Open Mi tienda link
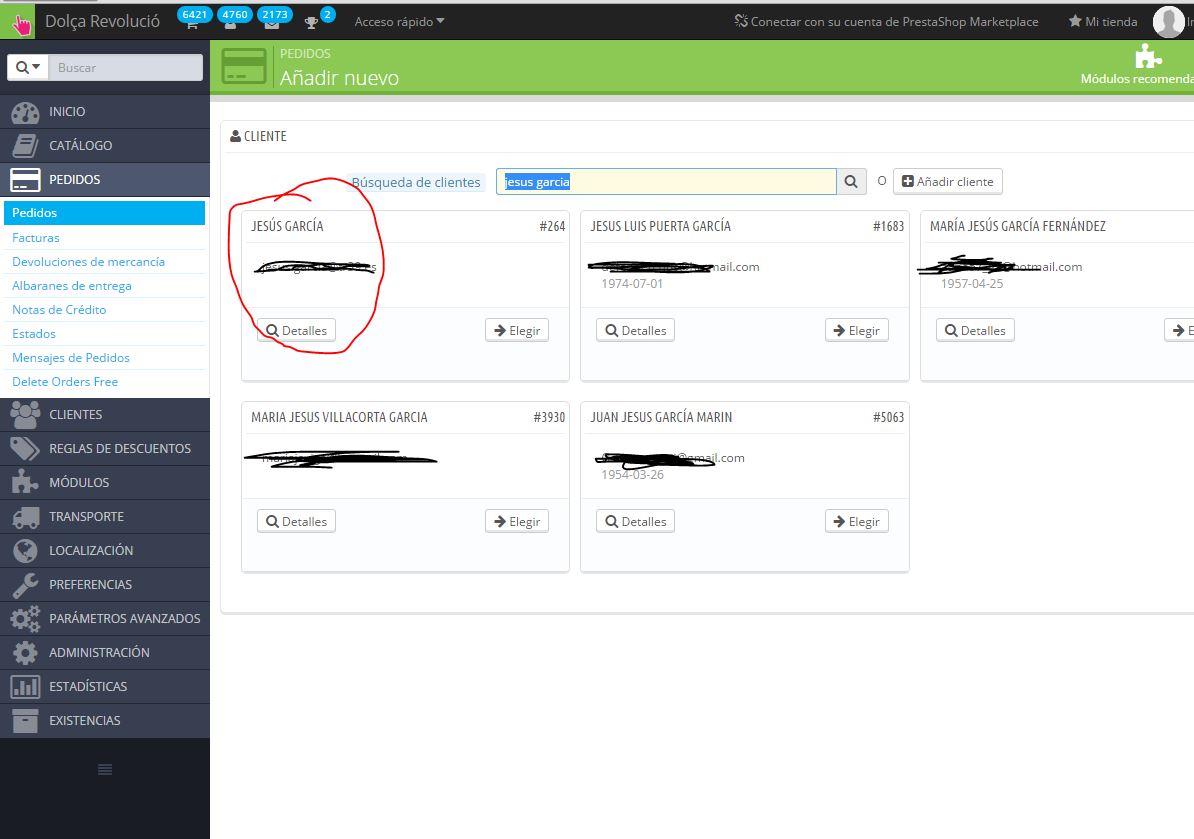Image resolution: width=1194 pixels, height=839 pixels. [1103, 21]
